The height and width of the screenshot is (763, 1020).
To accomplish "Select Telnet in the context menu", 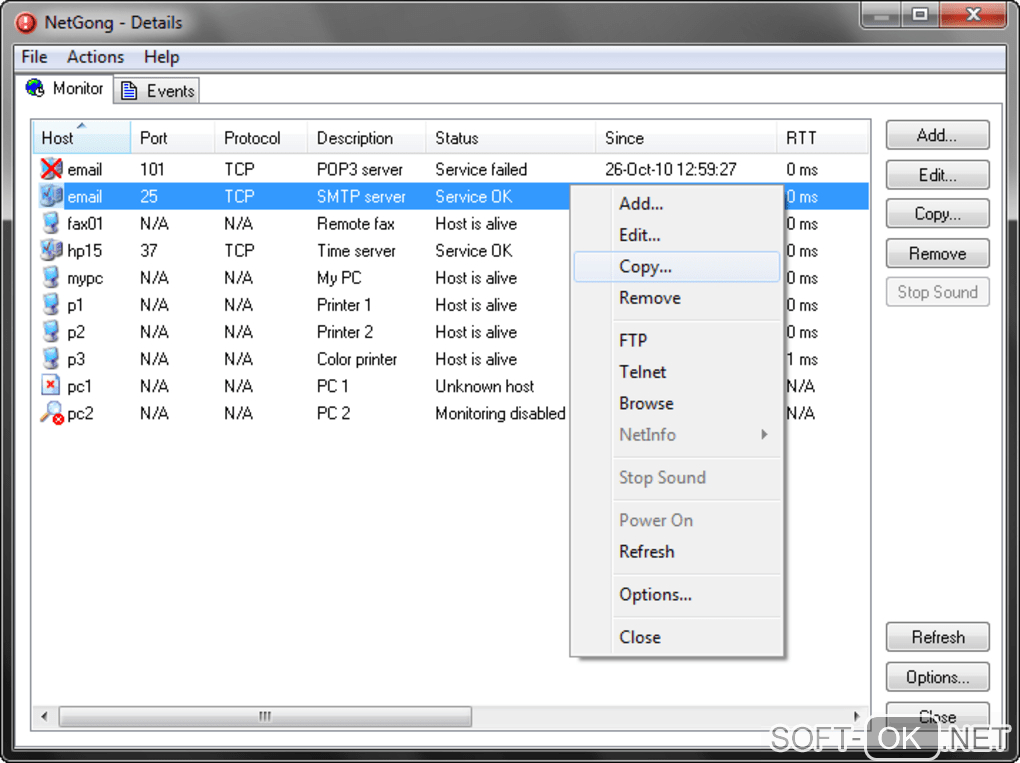I will pyautogui.click(x=677, y=371).
